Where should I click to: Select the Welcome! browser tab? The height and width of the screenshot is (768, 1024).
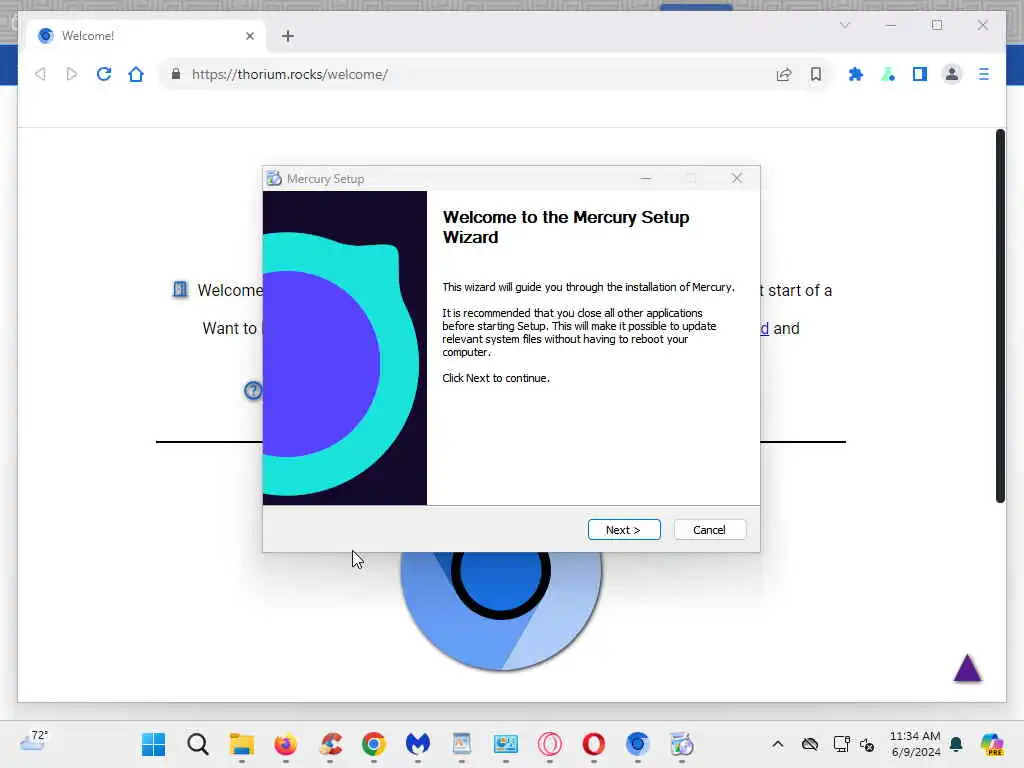[145, 36]
